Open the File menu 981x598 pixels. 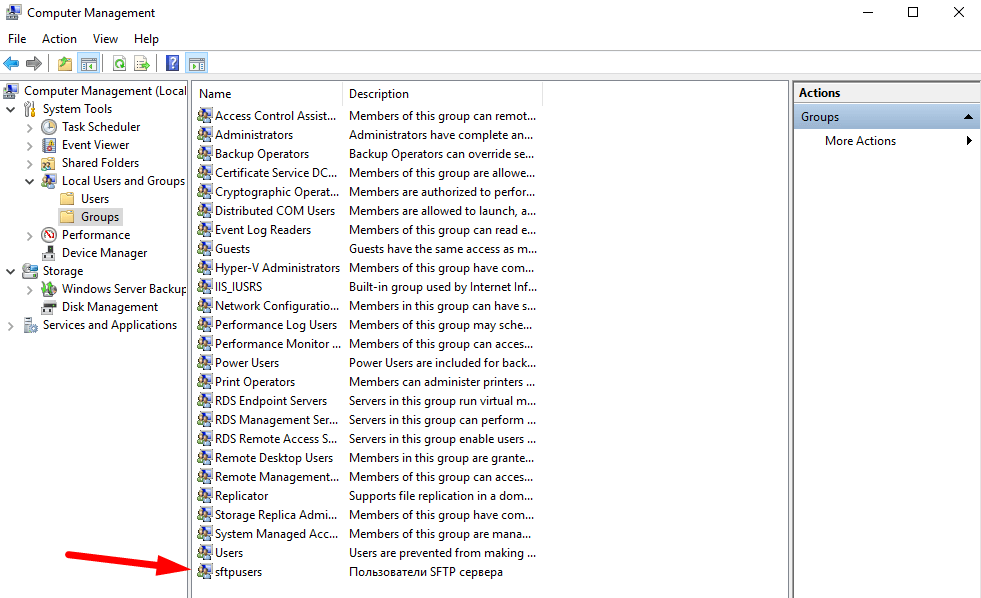click(x=17, y=39)
